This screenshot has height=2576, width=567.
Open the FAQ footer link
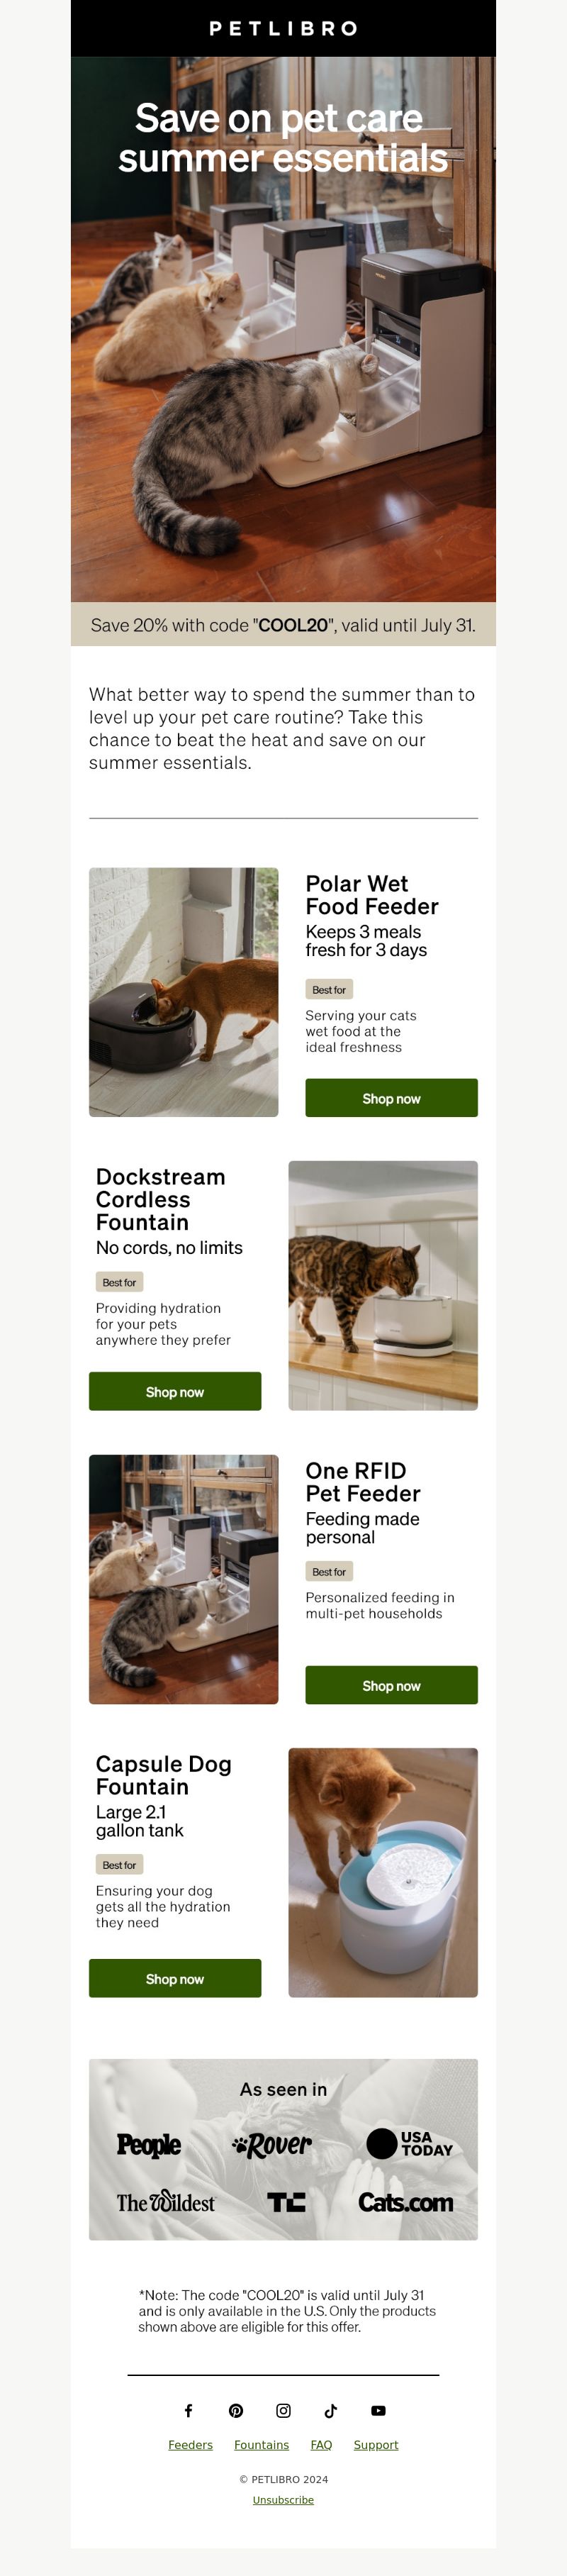tap(321, 2444)
